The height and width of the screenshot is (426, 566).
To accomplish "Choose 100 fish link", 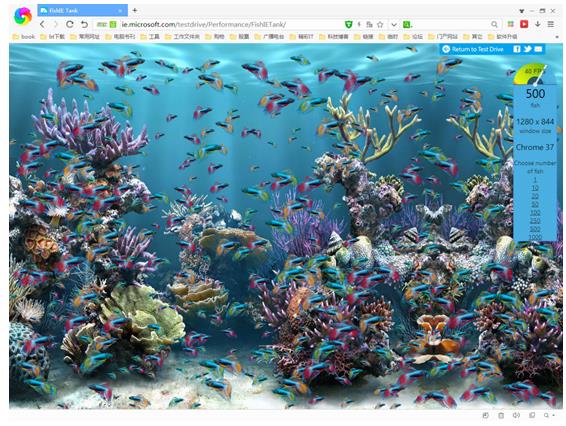I will point(535,213).
